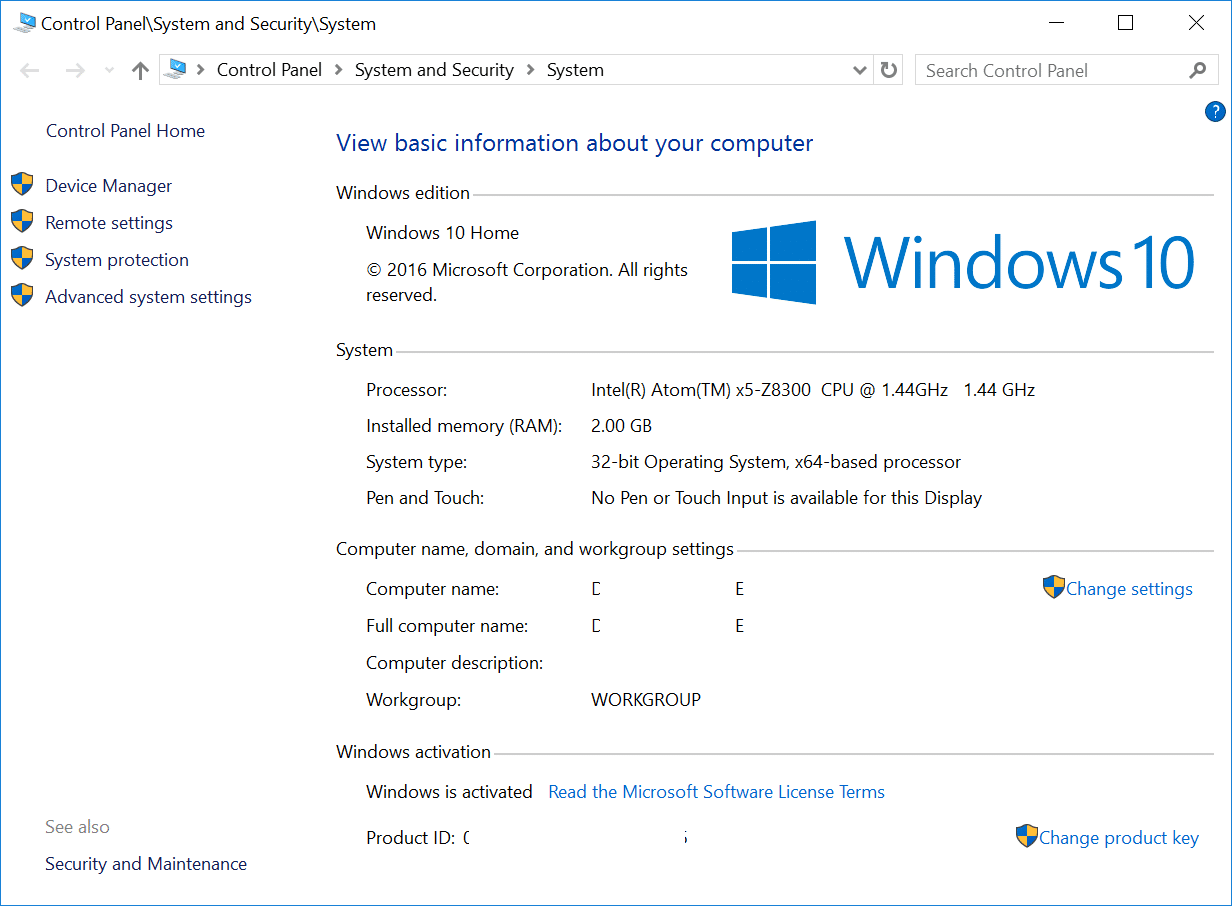Expand the chevron after Control Panel breadcrumb
The image size is (1232, 906).
click(x=338, y=70)
